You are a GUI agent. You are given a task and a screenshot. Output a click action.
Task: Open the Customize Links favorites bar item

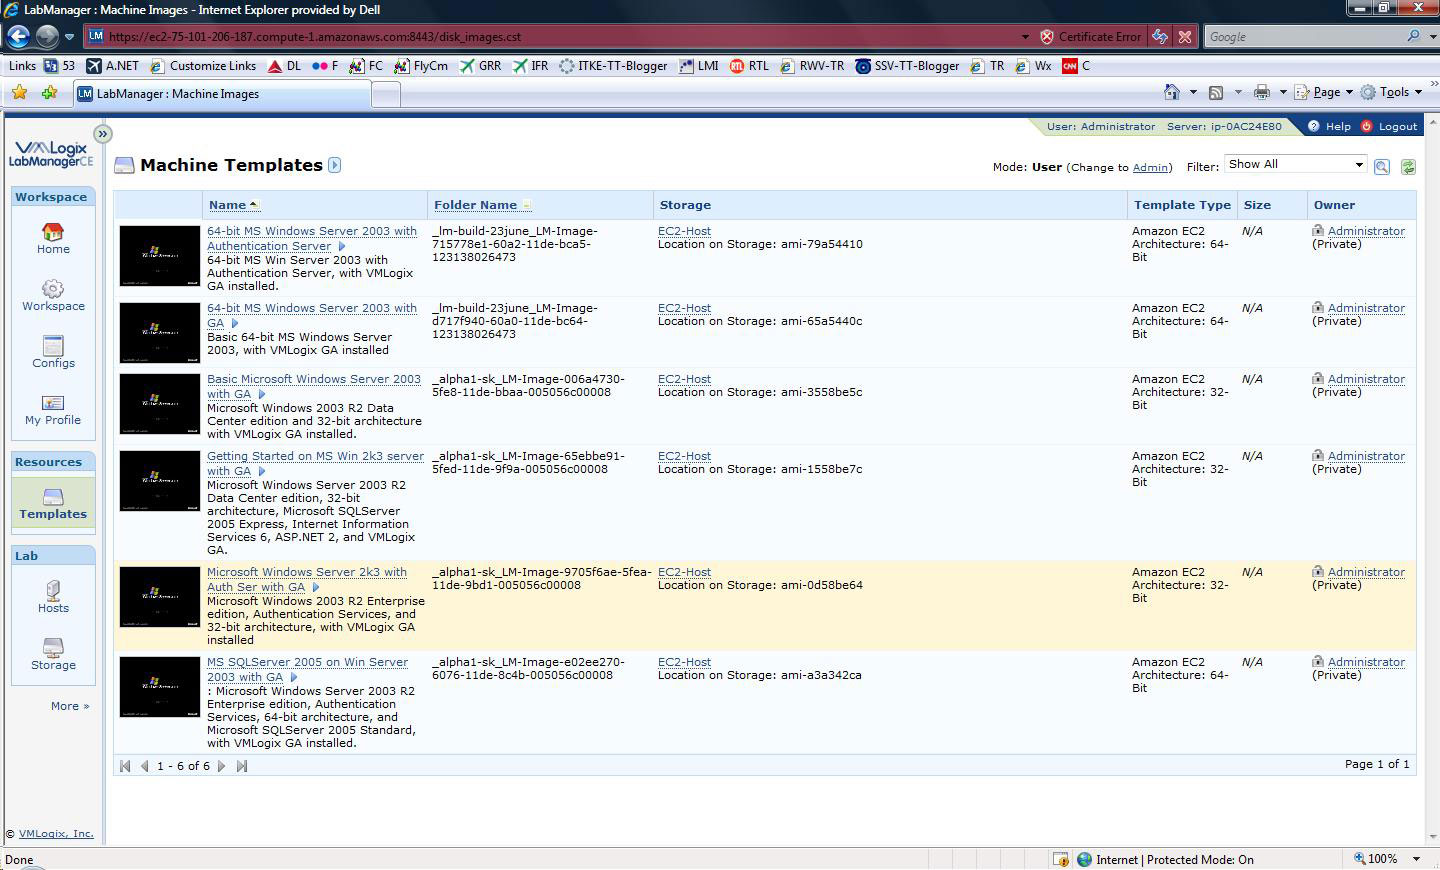click(x=203, y=66)
